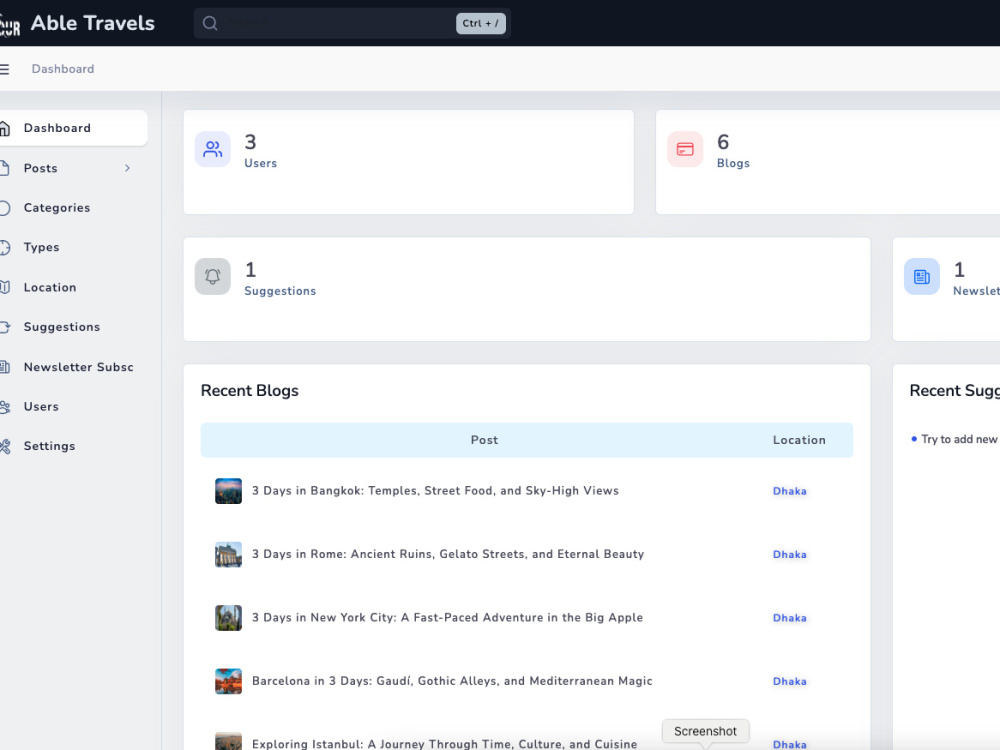Click 'Barcelona in 3 Days' post title

tap(452, 681)
